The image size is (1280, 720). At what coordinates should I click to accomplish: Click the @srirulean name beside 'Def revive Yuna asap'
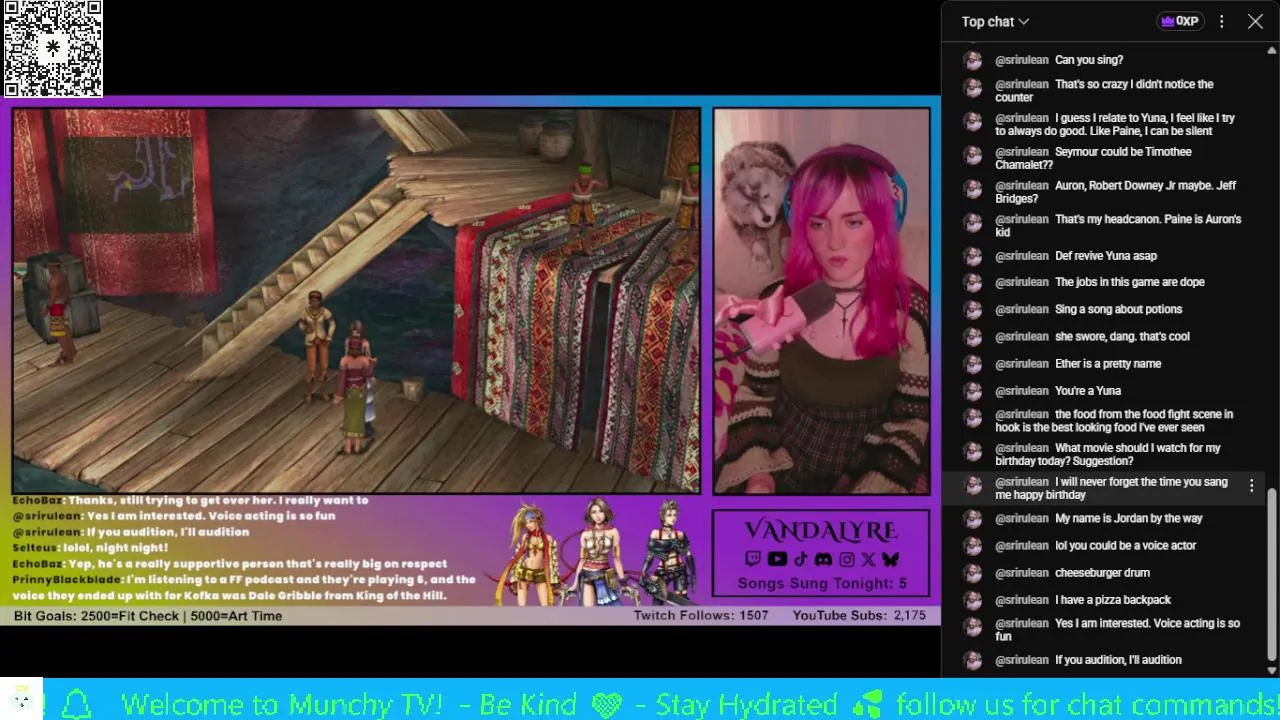[1022, 256]
